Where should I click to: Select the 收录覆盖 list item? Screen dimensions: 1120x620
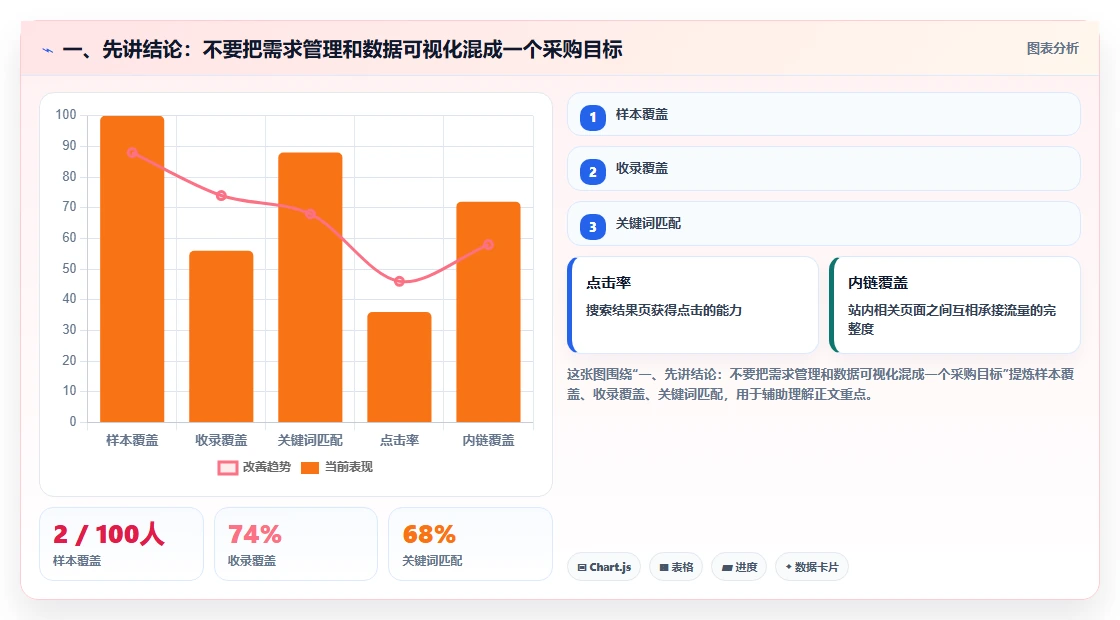click(x=824, y=169)
